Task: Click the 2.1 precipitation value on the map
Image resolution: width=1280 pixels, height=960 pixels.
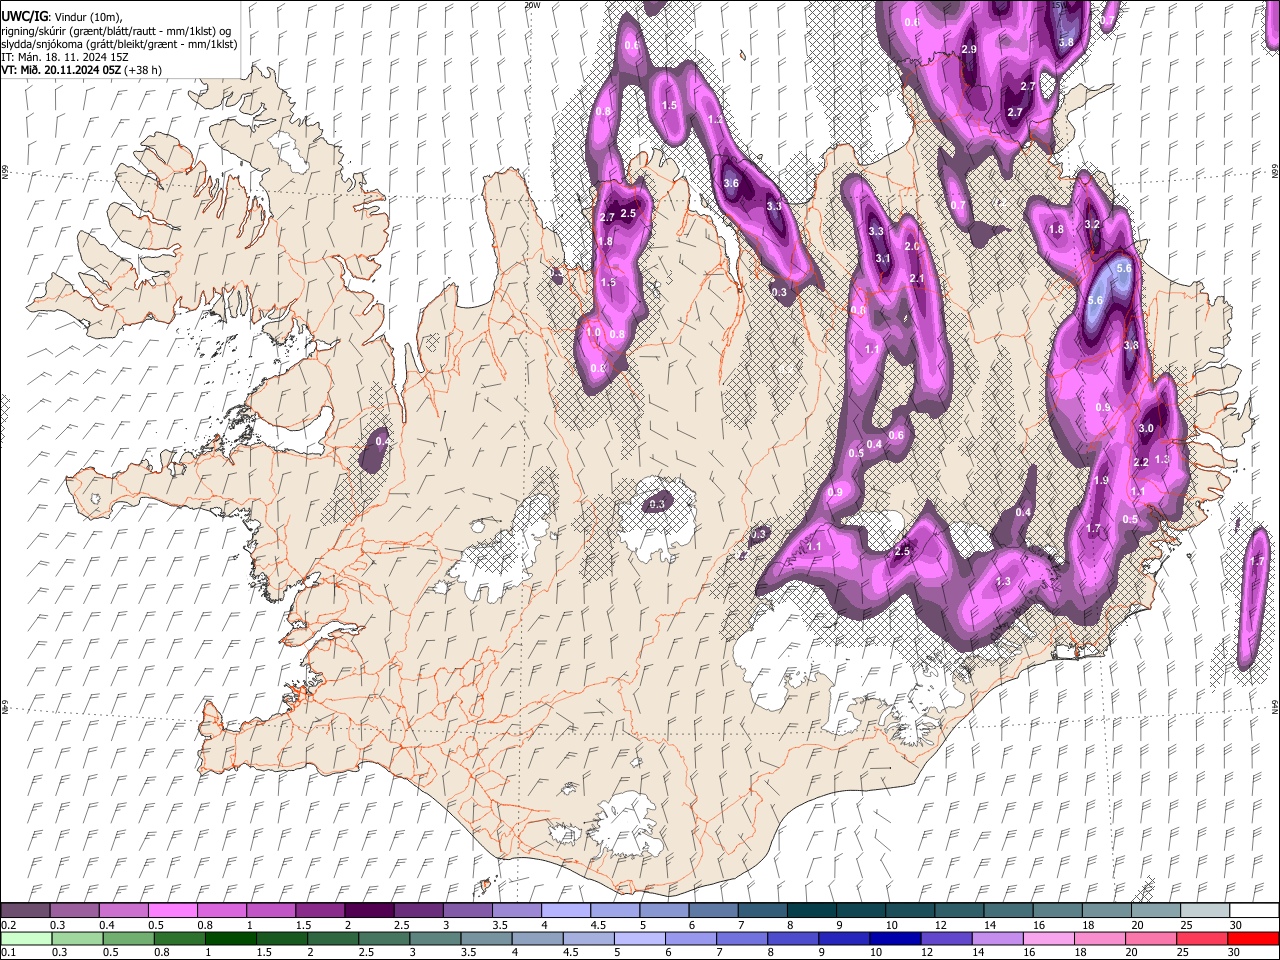Action: tap(917, 279)
